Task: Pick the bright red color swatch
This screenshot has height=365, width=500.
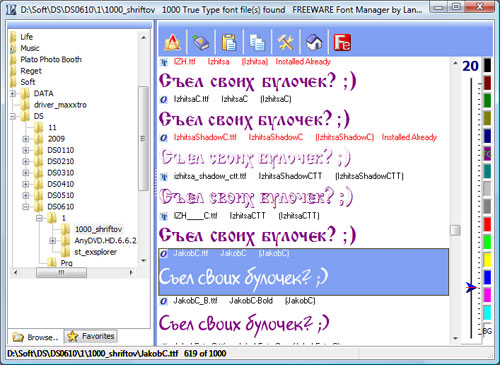Action: [487, 224]
